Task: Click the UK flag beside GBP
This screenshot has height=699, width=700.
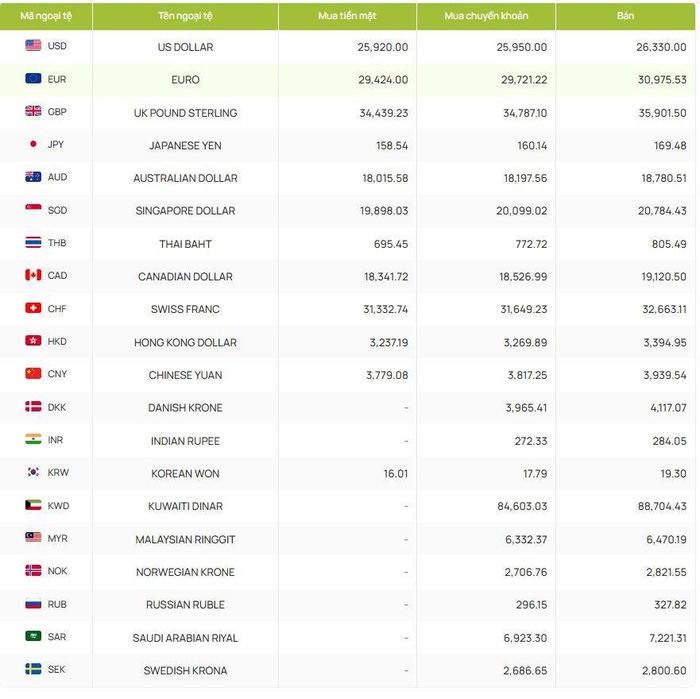Action: (33, 111)
